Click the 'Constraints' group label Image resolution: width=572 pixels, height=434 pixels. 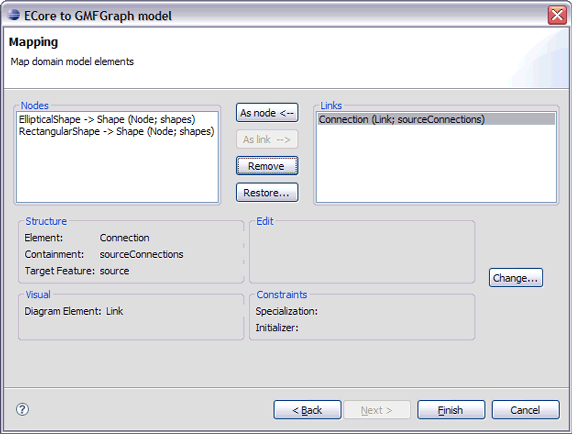pyautogui.click(x=282, y=294)
